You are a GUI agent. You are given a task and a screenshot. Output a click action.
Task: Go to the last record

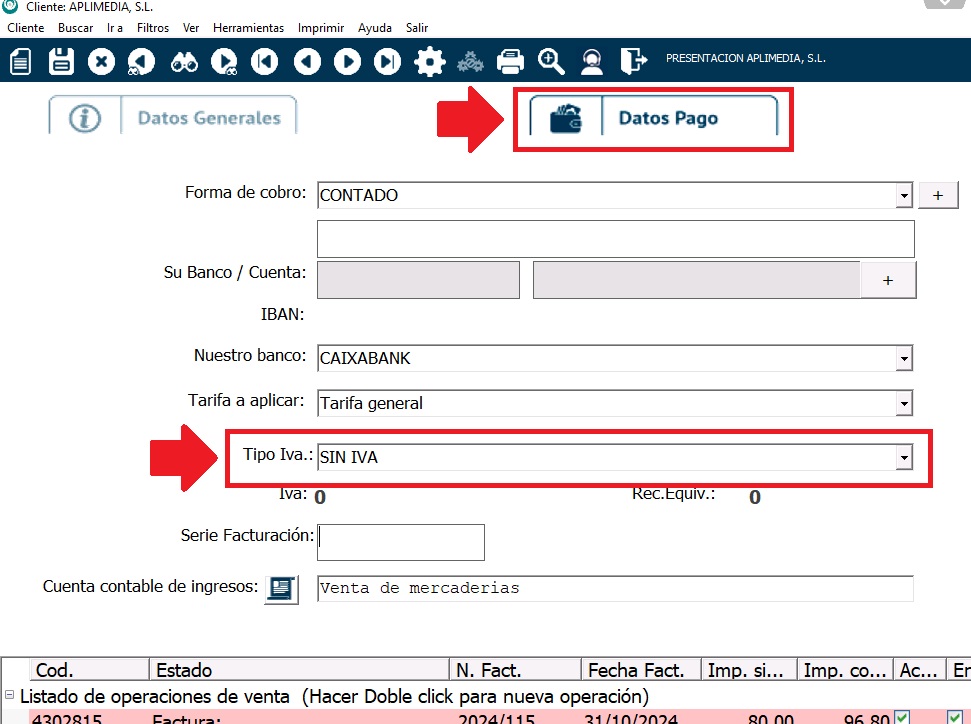click(387, 62)
